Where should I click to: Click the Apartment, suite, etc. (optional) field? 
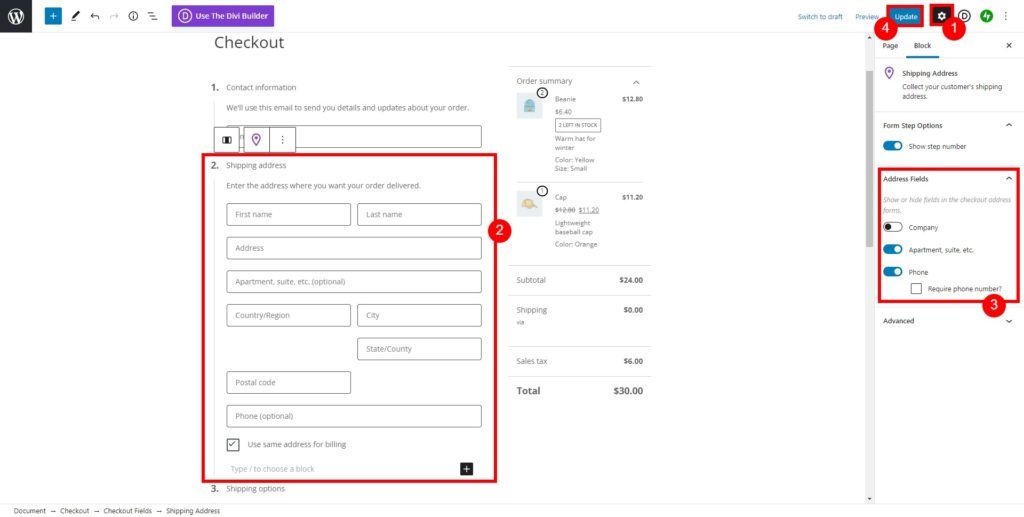click(x=354, y=281)
